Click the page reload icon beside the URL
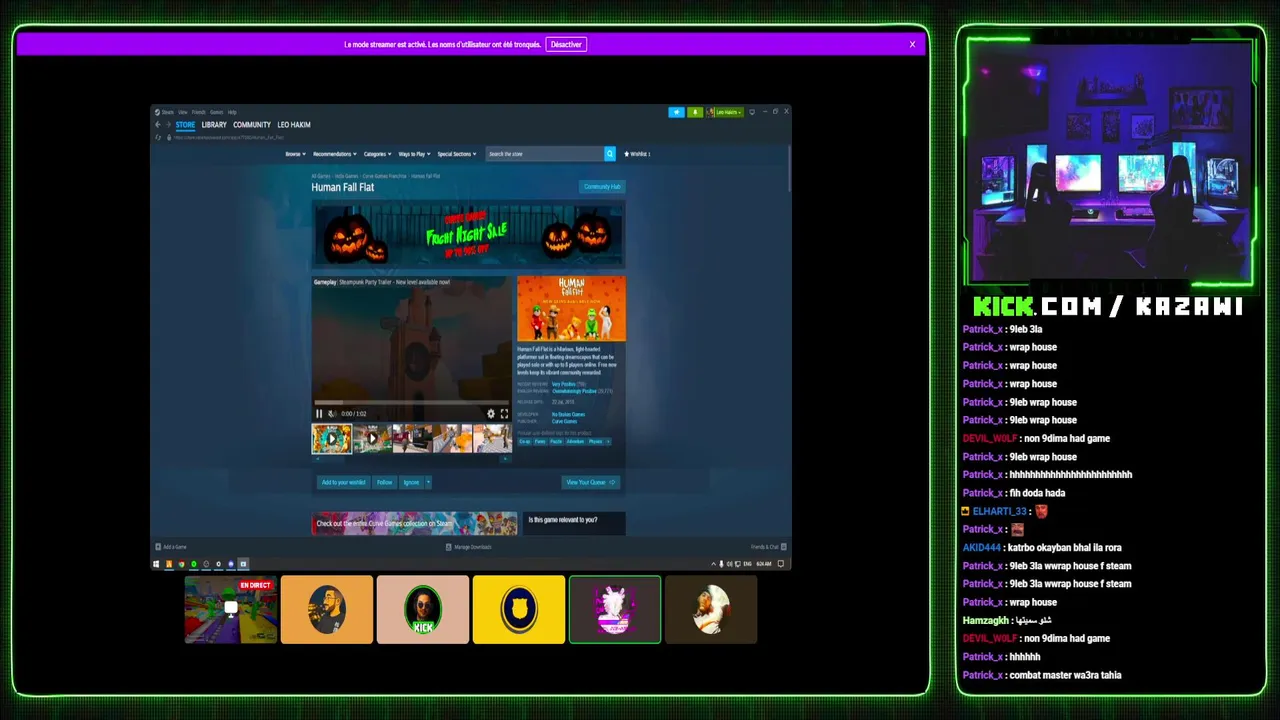The image size is (1280, 720). click(x=158, y=137)
